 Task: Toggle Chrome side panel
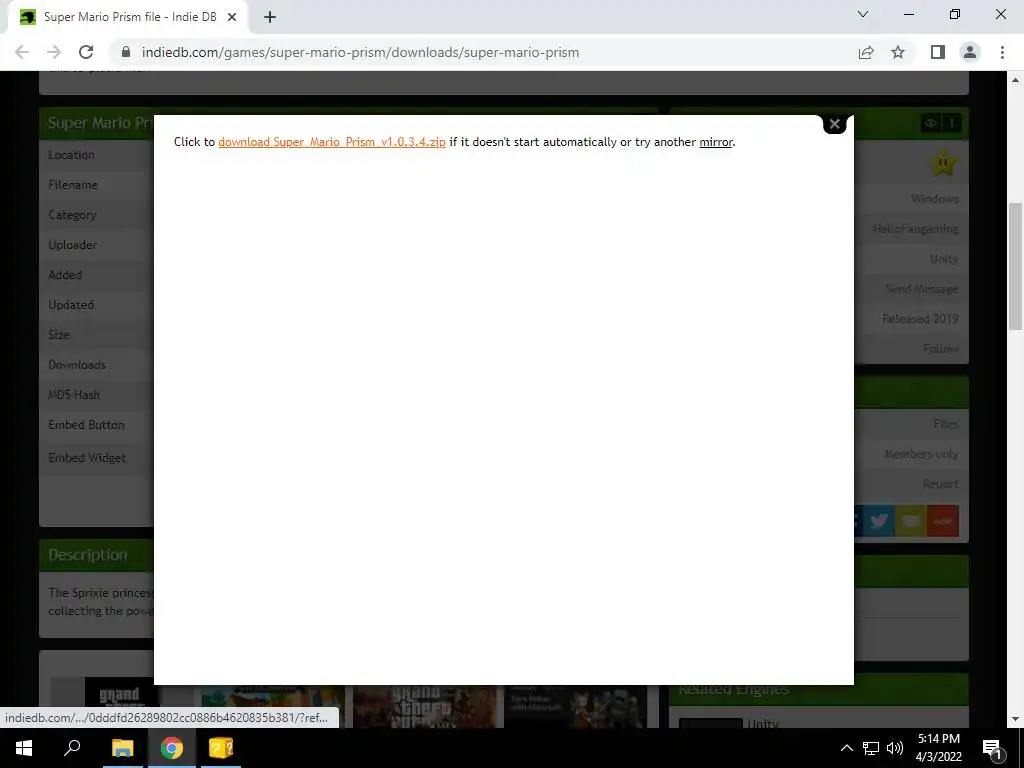pos(938,52)
